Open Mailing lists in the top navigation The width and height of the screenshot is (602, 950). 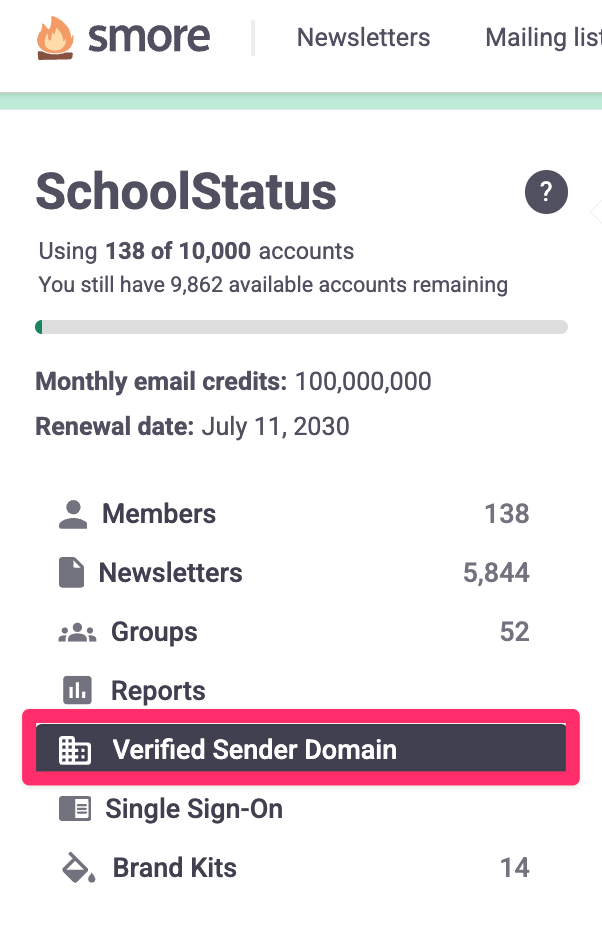[542, 38]
